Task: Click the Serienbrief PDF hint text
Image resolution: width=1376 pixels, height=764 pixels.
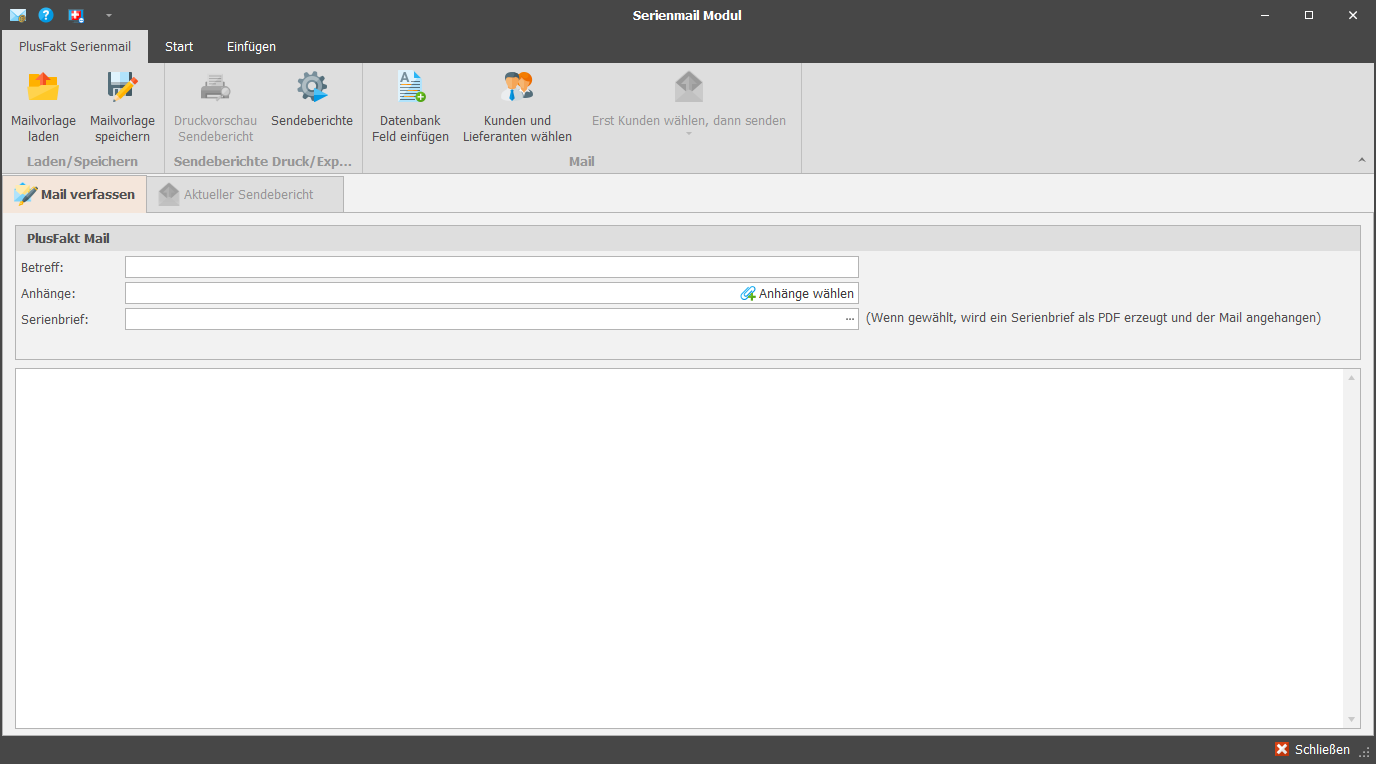Action: [x=1093, y=318]
